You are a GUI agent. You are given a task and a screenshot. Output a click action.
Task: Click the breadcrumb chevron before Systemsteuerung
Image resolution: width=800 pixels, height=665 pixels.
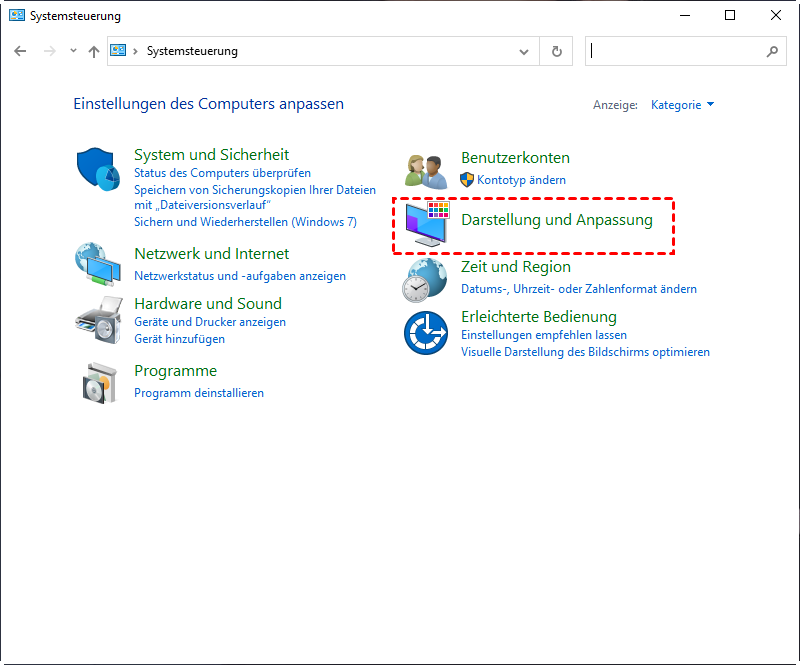point(135,51)
